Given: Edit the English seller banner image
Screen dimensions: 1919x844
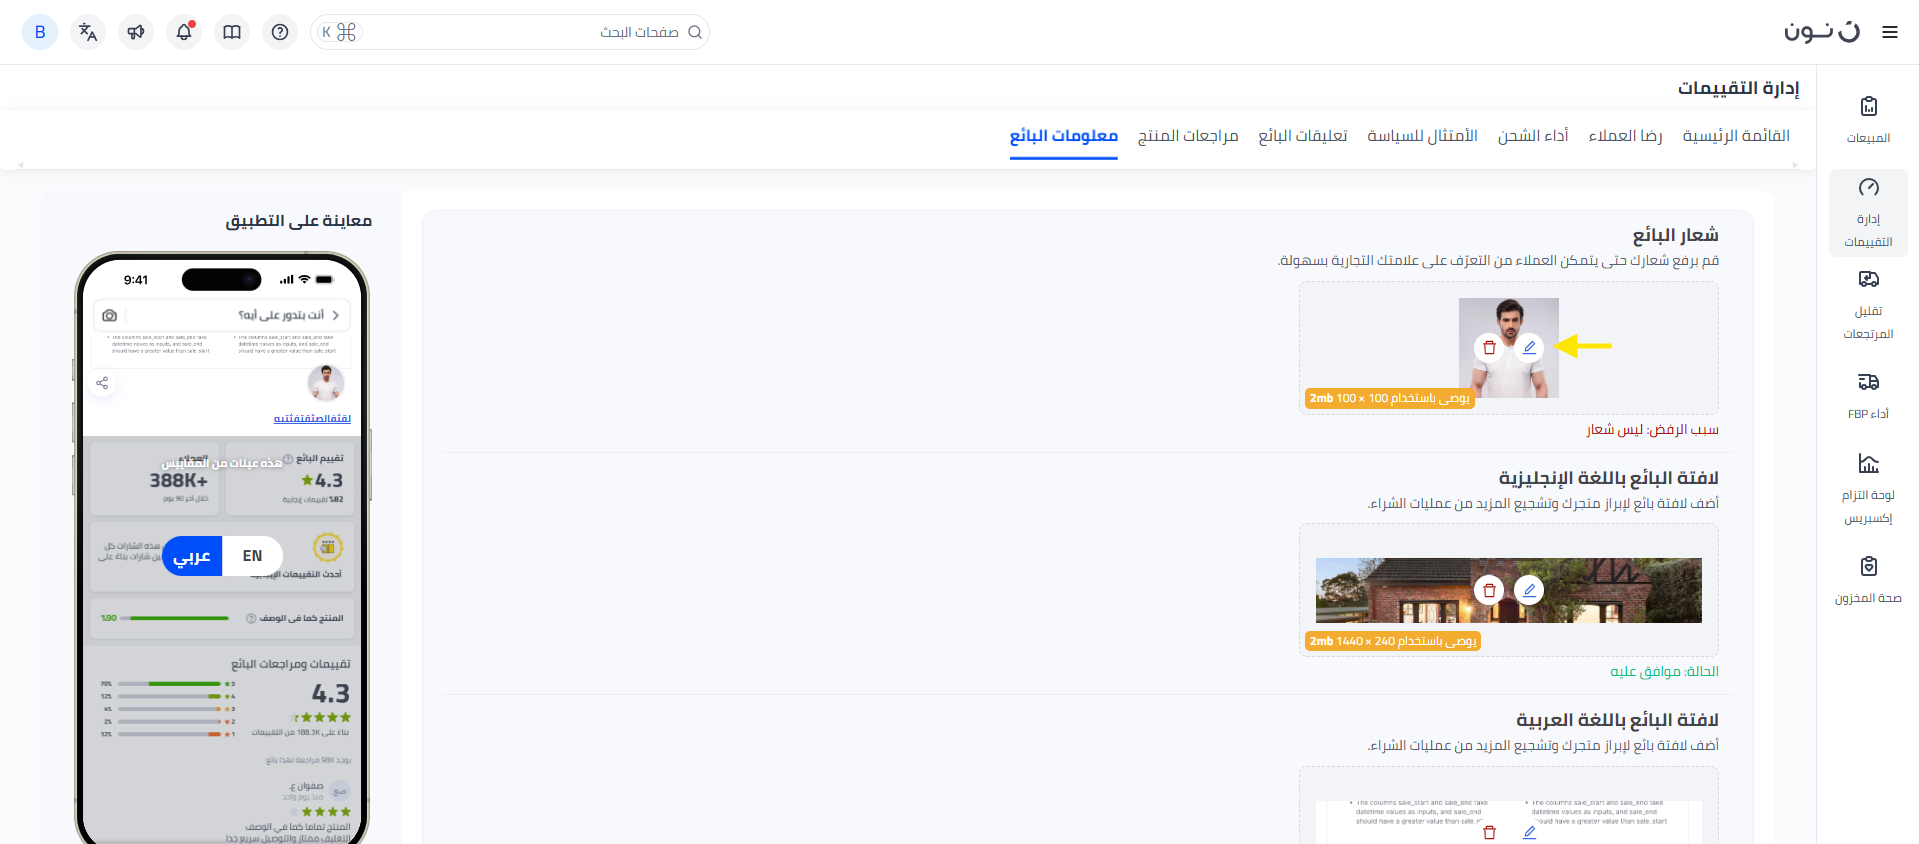Looking at the screenshot, I should tap(1529, 590).
